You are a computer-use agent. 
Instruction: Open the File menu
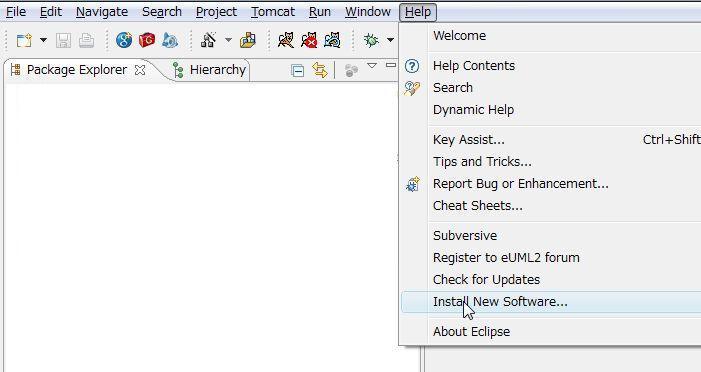(x=16, y=12)
